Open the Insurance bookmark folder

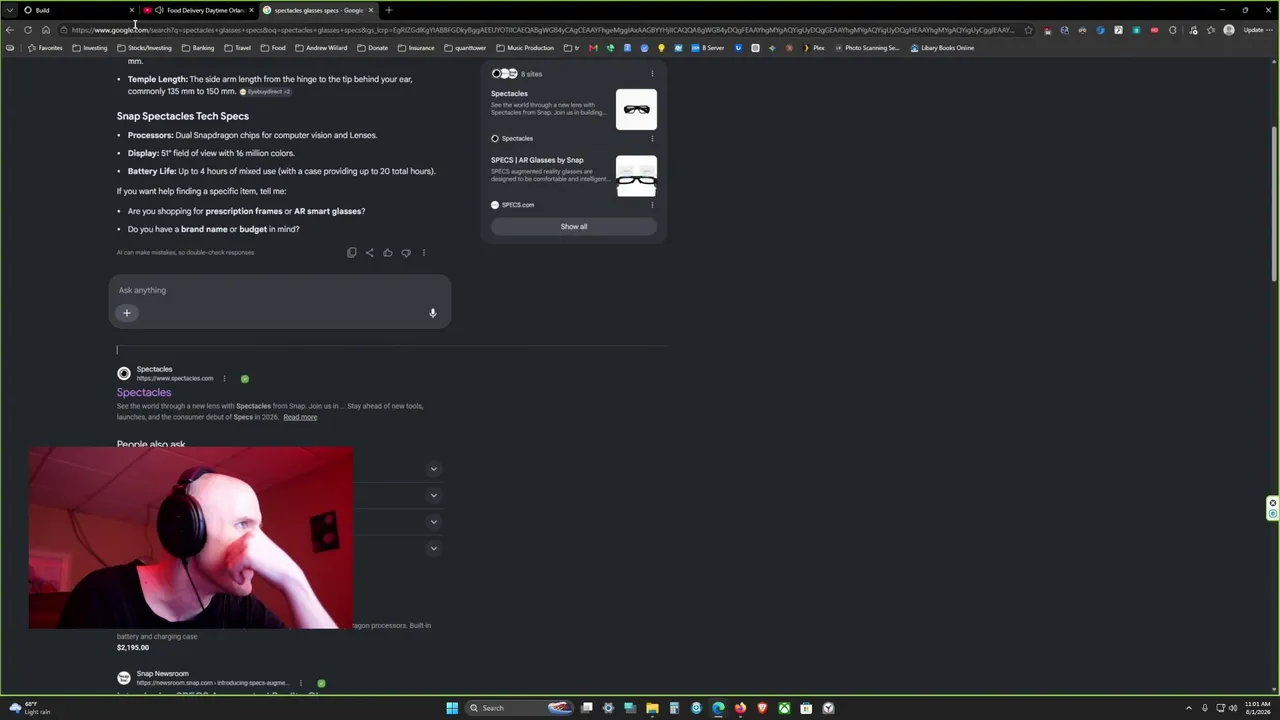tap(415, 48)
